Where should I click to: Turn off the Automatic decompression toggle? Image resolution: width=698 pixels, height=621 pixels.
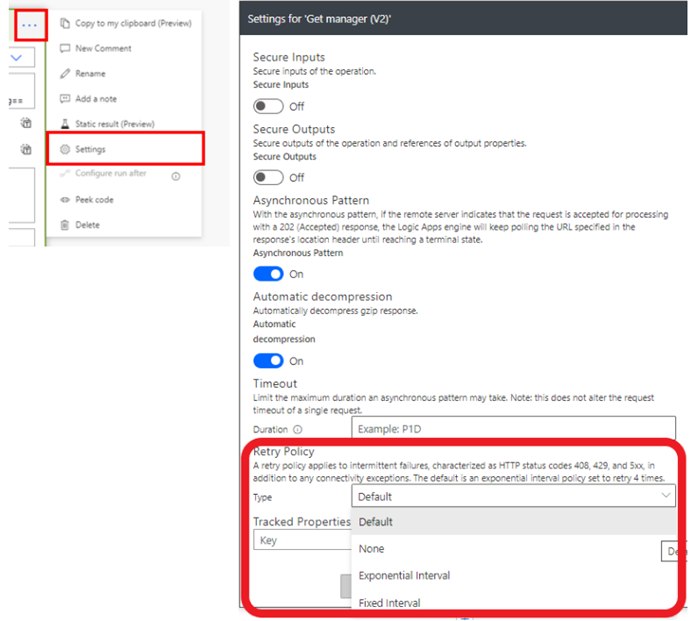tap(268, 361)
